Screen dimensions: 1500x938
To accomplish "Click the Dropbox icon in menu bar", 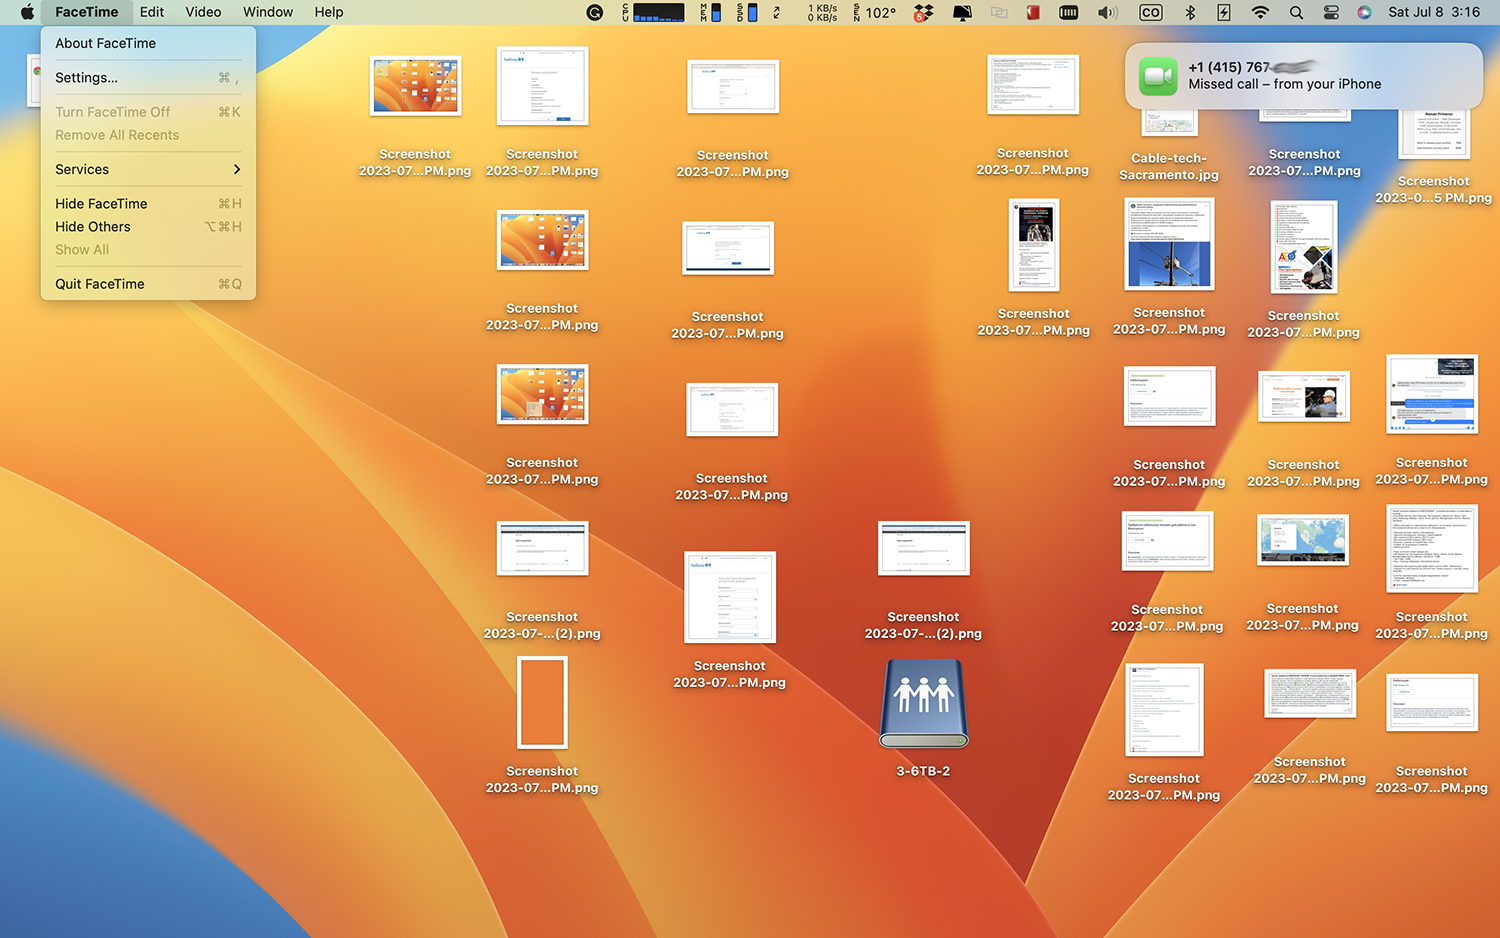I will [x=923, y=12].
